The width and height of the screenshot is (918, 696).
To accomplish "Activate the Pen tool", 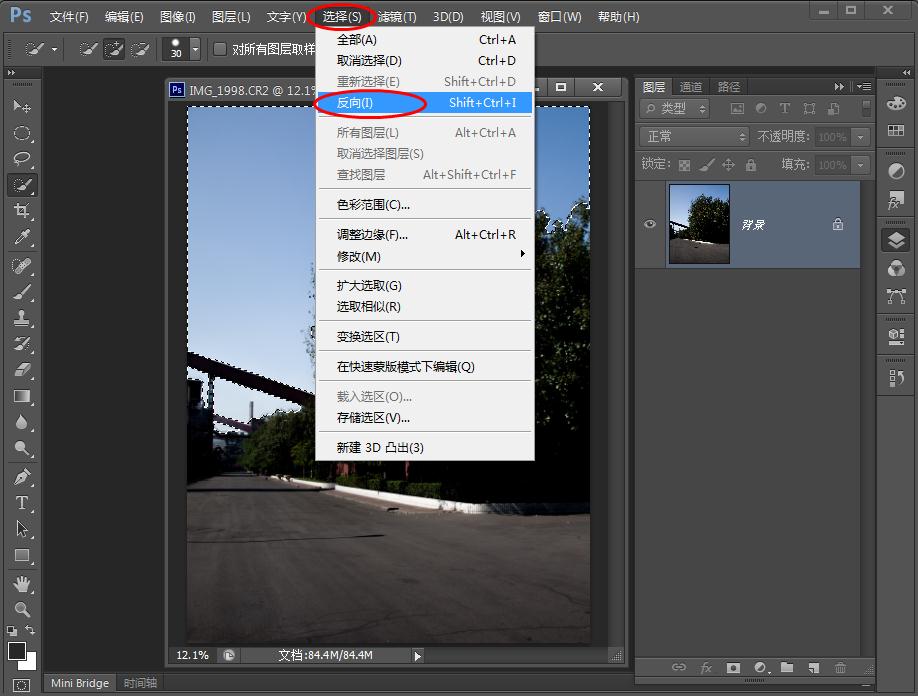I will coord(22,476).
